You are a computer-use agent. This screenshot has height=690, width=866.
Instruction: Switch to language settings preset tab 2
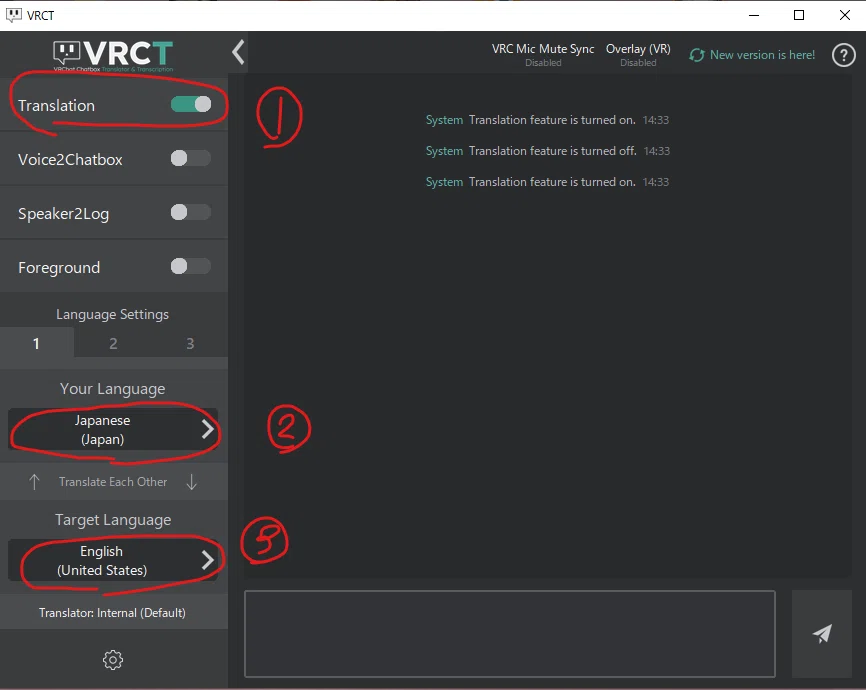pyautogui.click(x=113, y=343)
